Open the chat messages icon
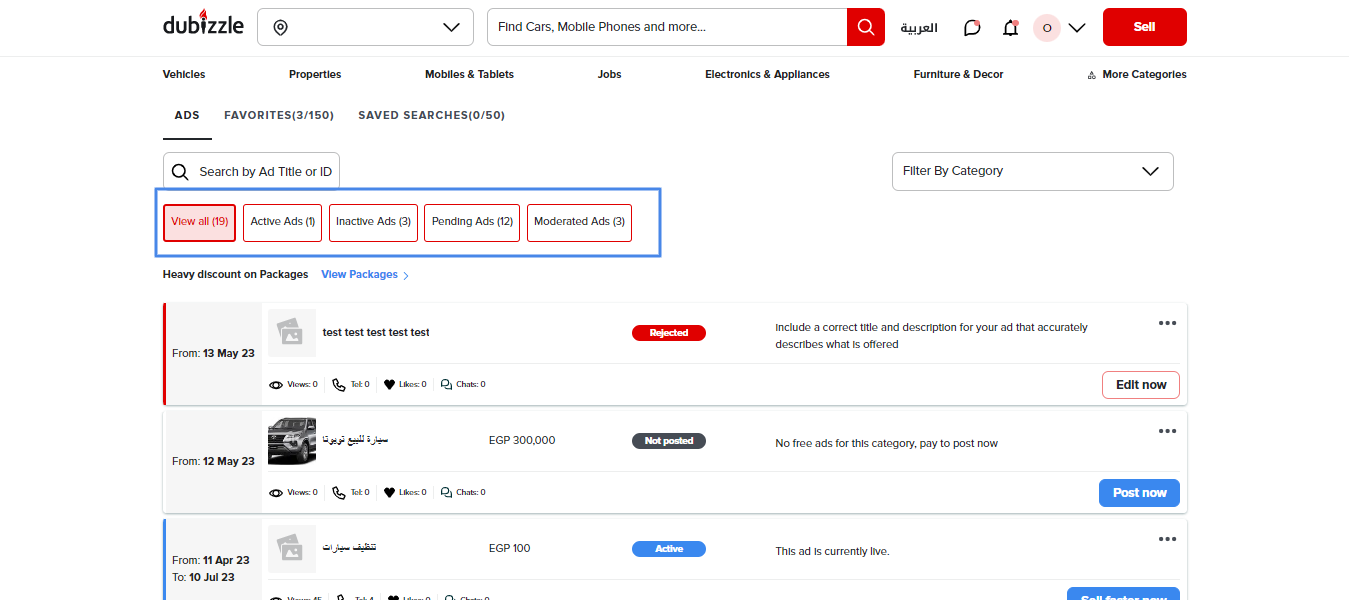Image resolution: width=1349 pixels, height=600 pixels. click(972, 28)
